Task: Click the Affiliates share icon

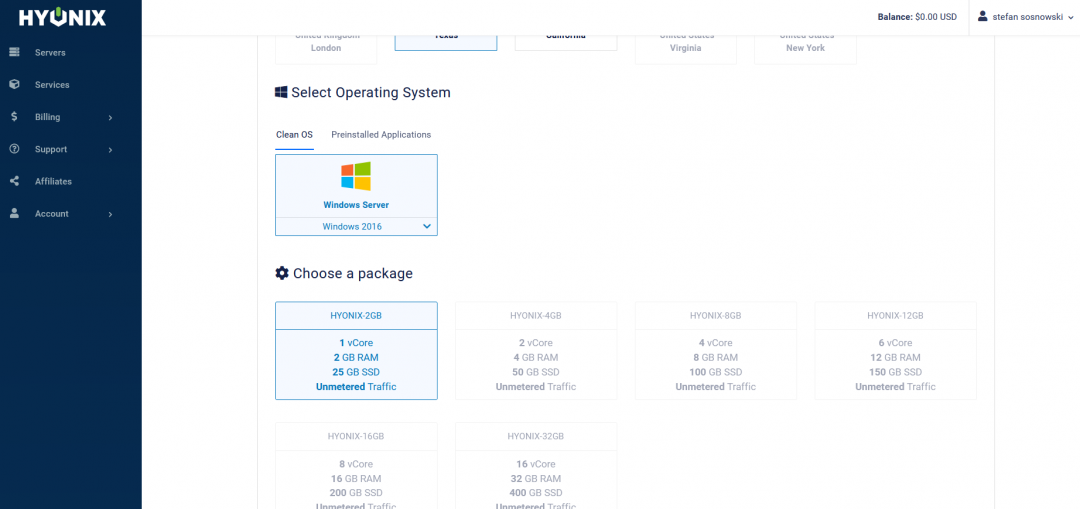Action: click(x=14, y=181)
